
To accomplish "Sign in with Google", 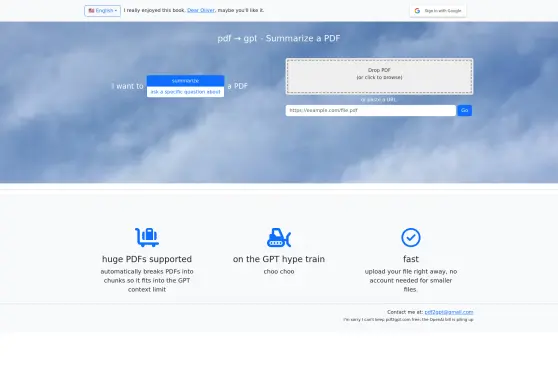I will click(438, 11).
